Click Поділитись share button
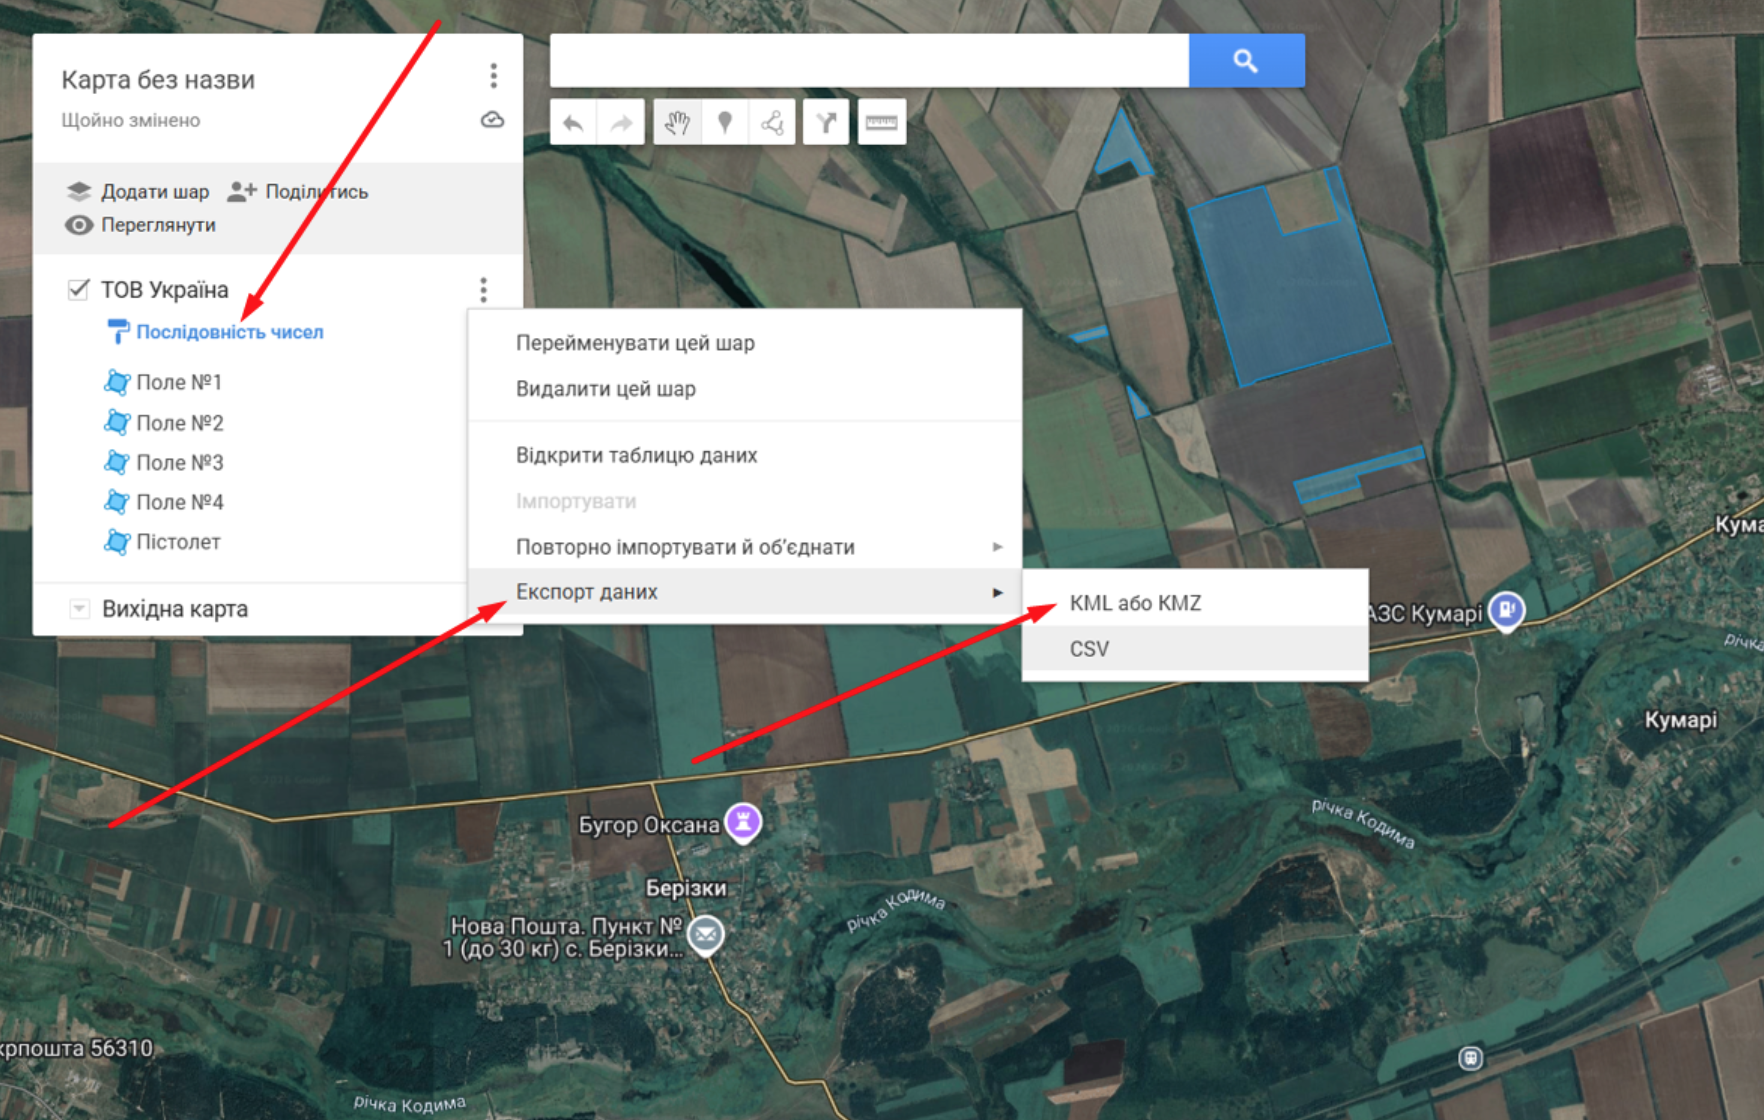1764x1120 pixels. tap(298, 191)
